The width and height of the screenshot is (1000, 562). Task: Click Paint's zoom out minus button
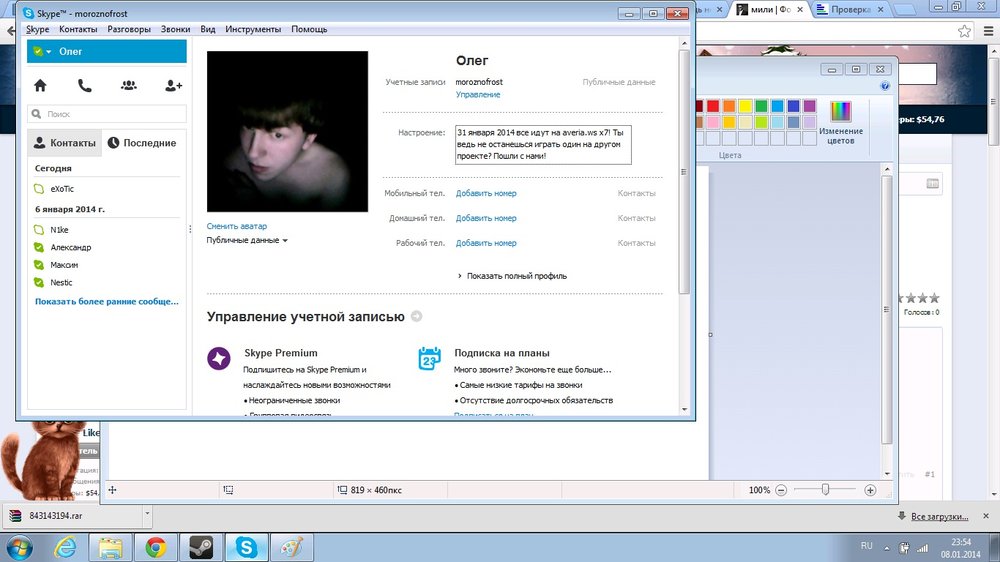coord(781,490)
